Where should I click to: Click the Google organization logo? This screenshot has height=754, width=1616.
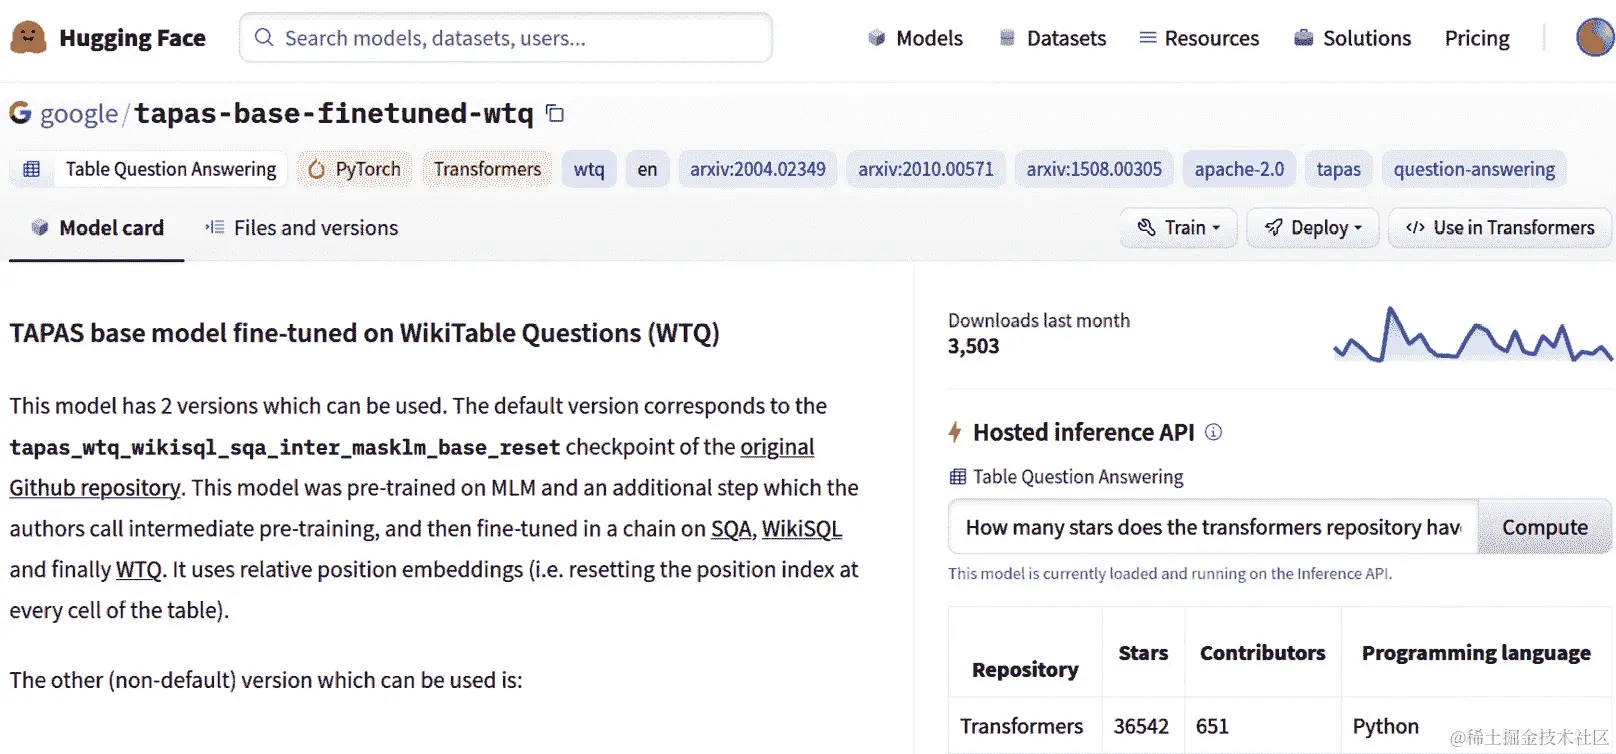click(20, 113)
